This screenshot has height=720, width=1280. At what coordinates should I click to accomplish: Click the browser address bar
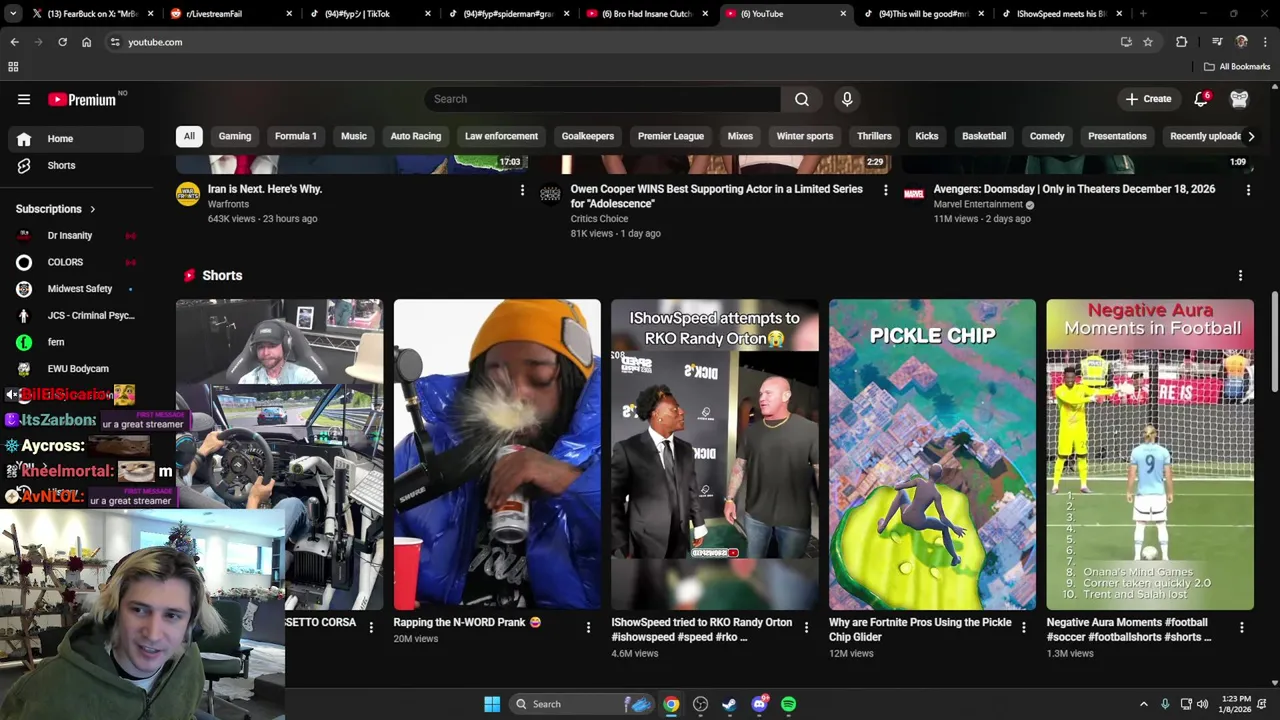click(x=610, y=42)
